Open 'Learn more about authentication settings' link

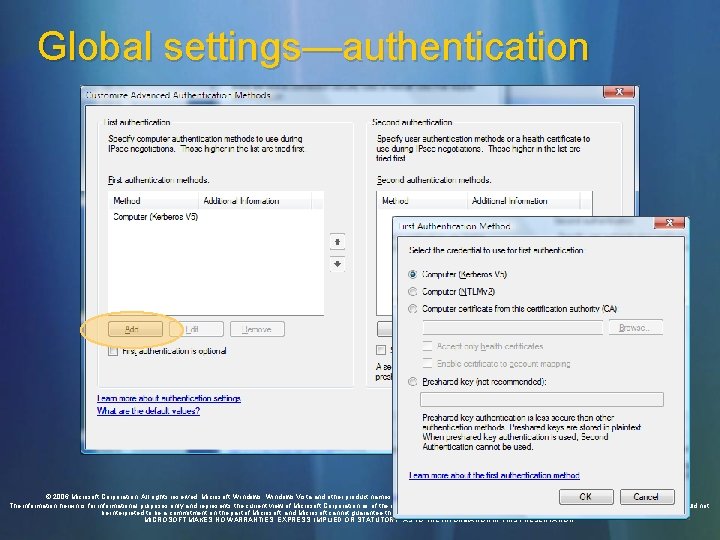[169, 398]
